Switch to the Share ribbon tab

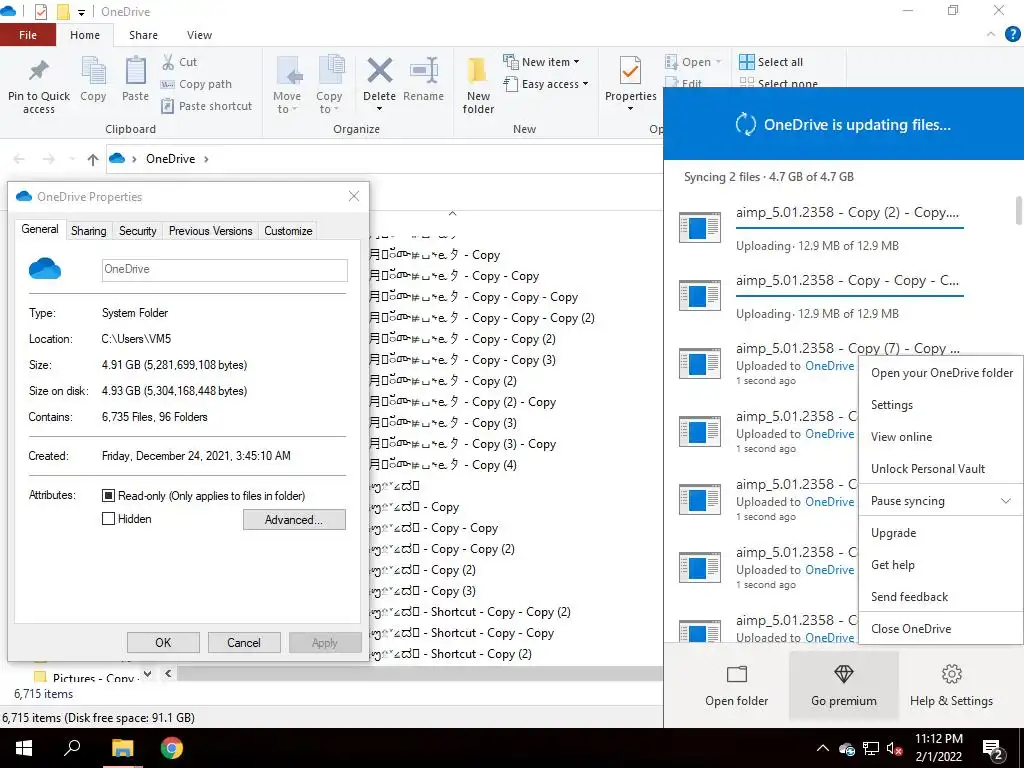(x=143, y=35)
